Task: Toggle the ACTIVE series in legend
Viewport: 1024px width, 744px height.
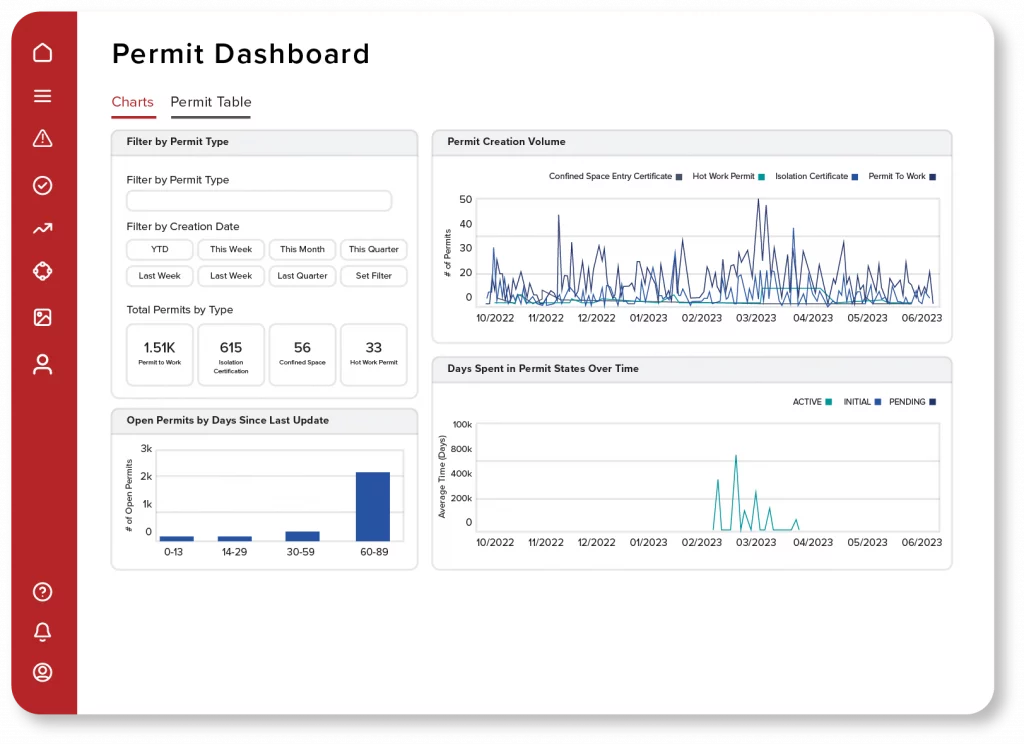Action: (x=807, y=402)
